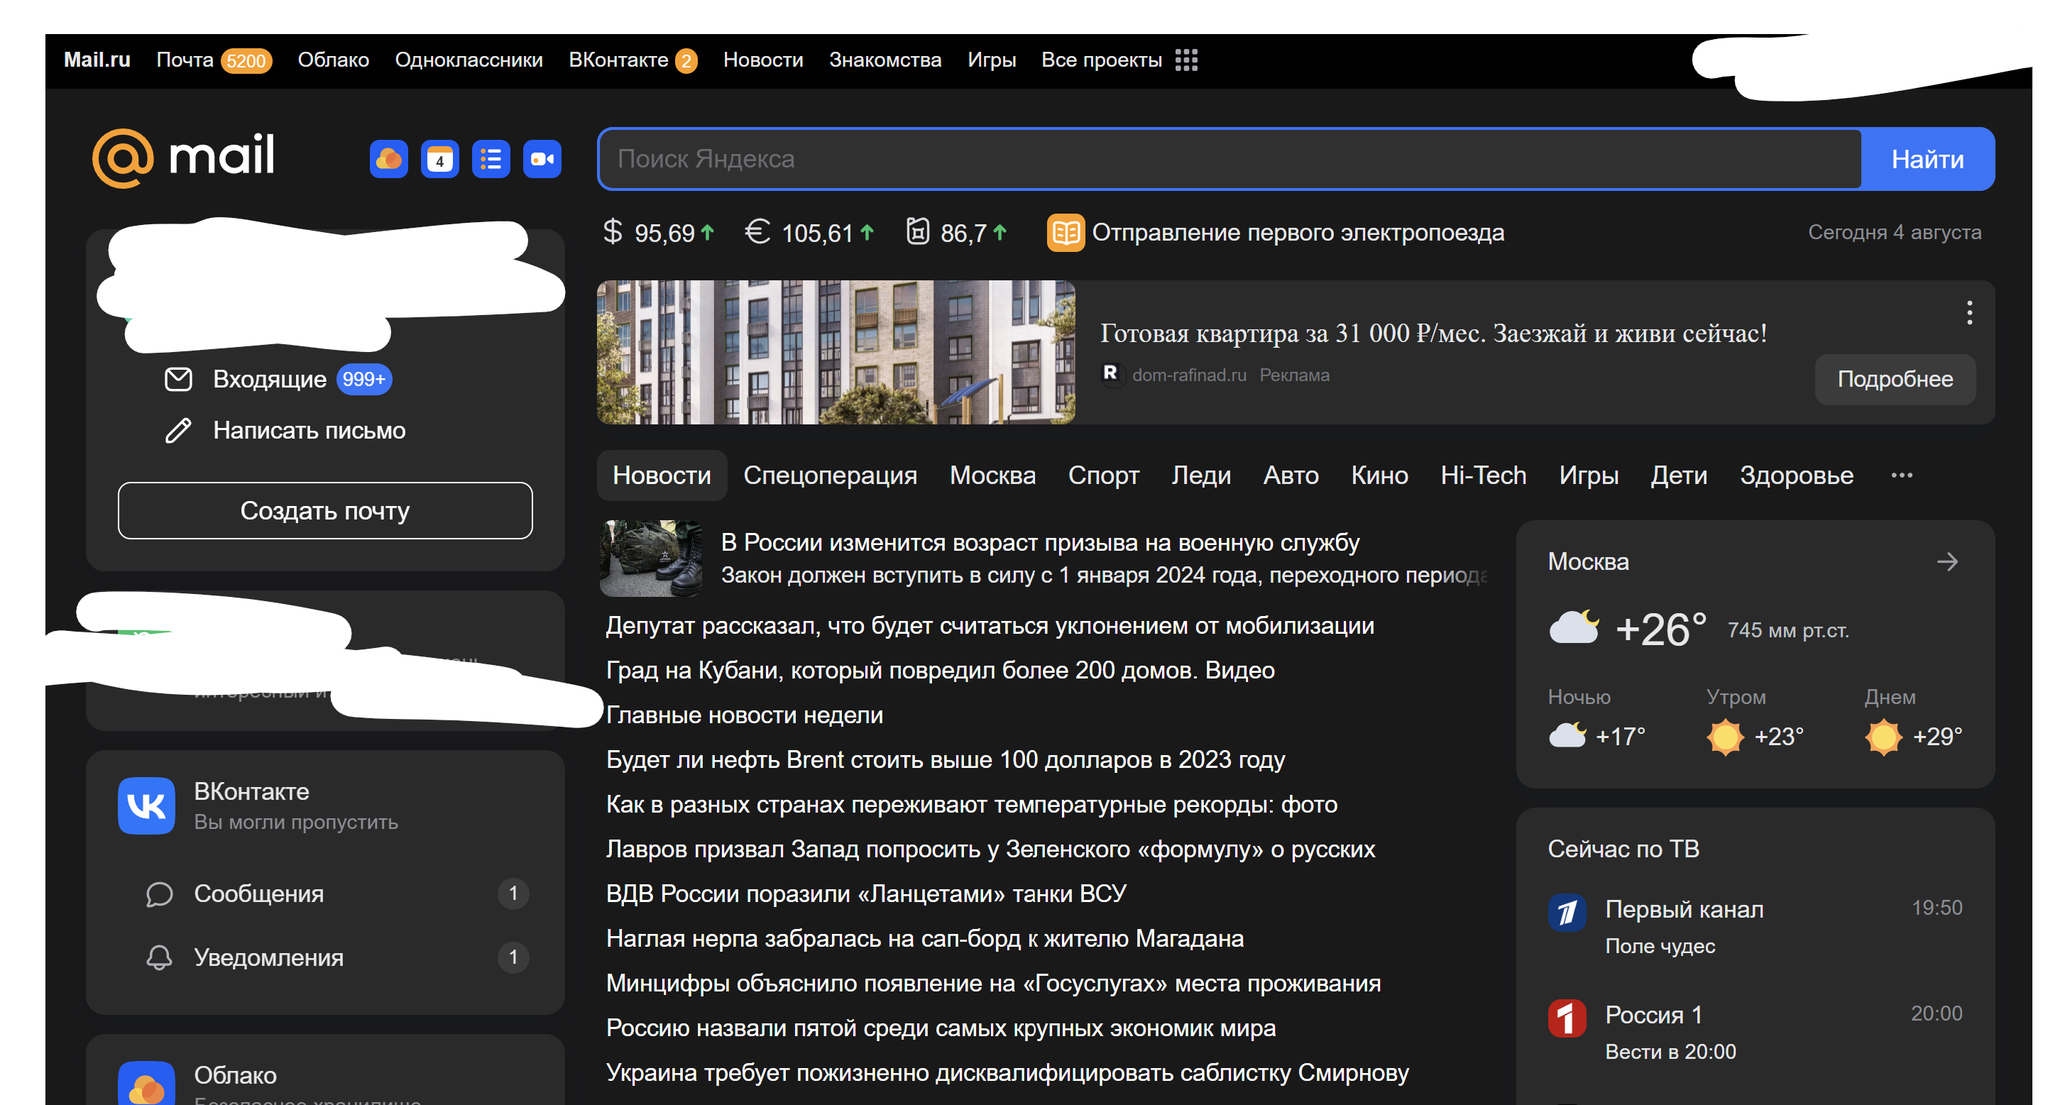Open the Video calls shortcut icon
2048x1105 pixels.
(x=542, y=159)
